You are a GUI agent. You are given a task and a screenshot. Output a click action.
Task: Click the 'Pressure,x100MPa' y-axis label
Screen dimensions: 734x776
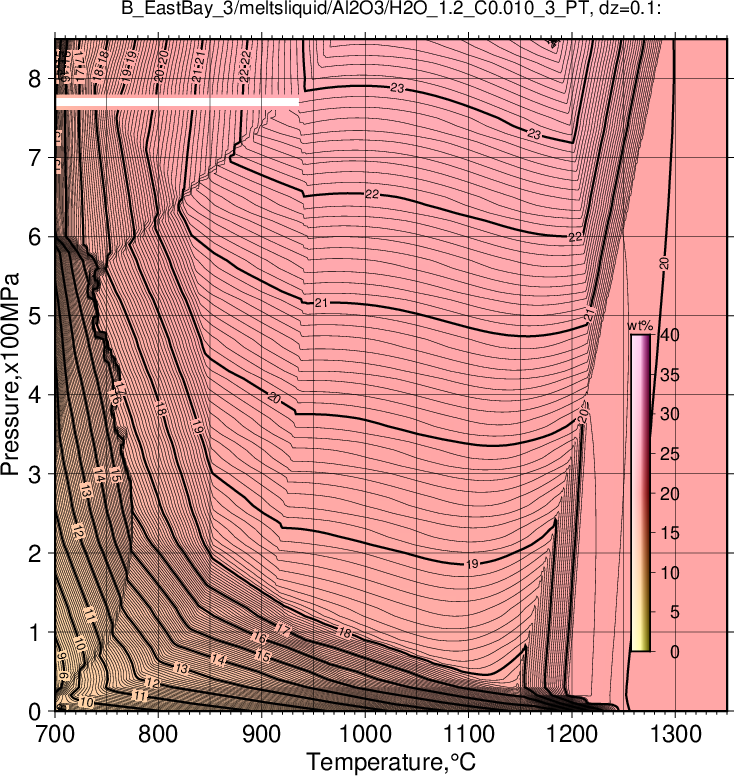point(10,375)
